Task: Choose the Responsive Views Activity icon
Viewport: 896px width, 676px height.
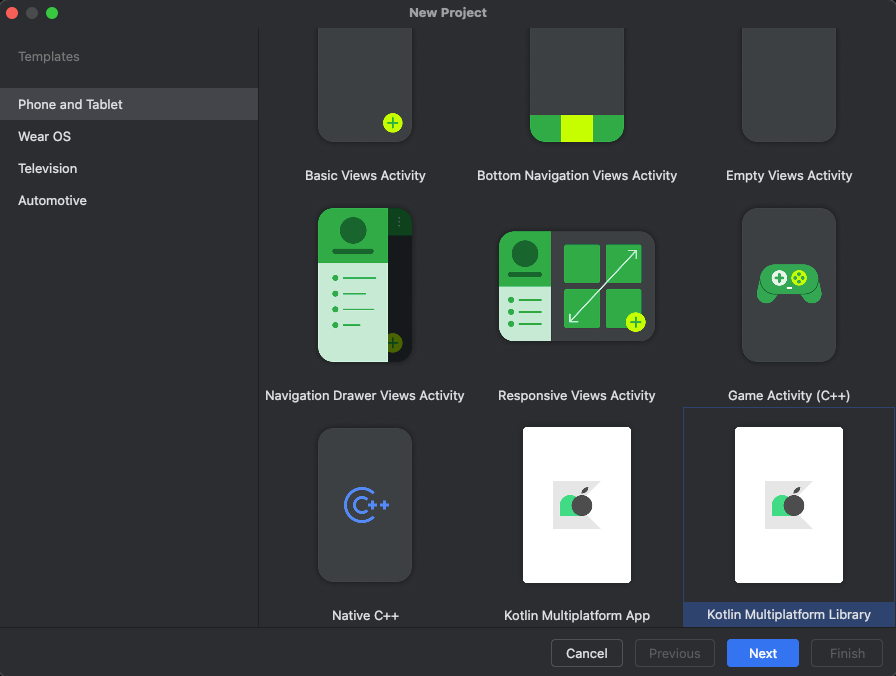Action: (577, 286)
